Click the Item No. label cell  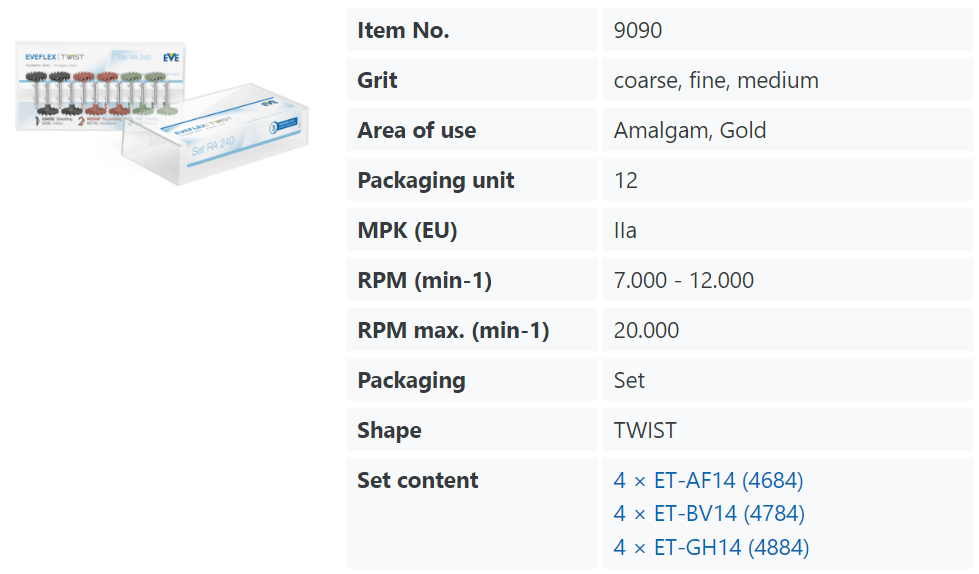point(471,30)
